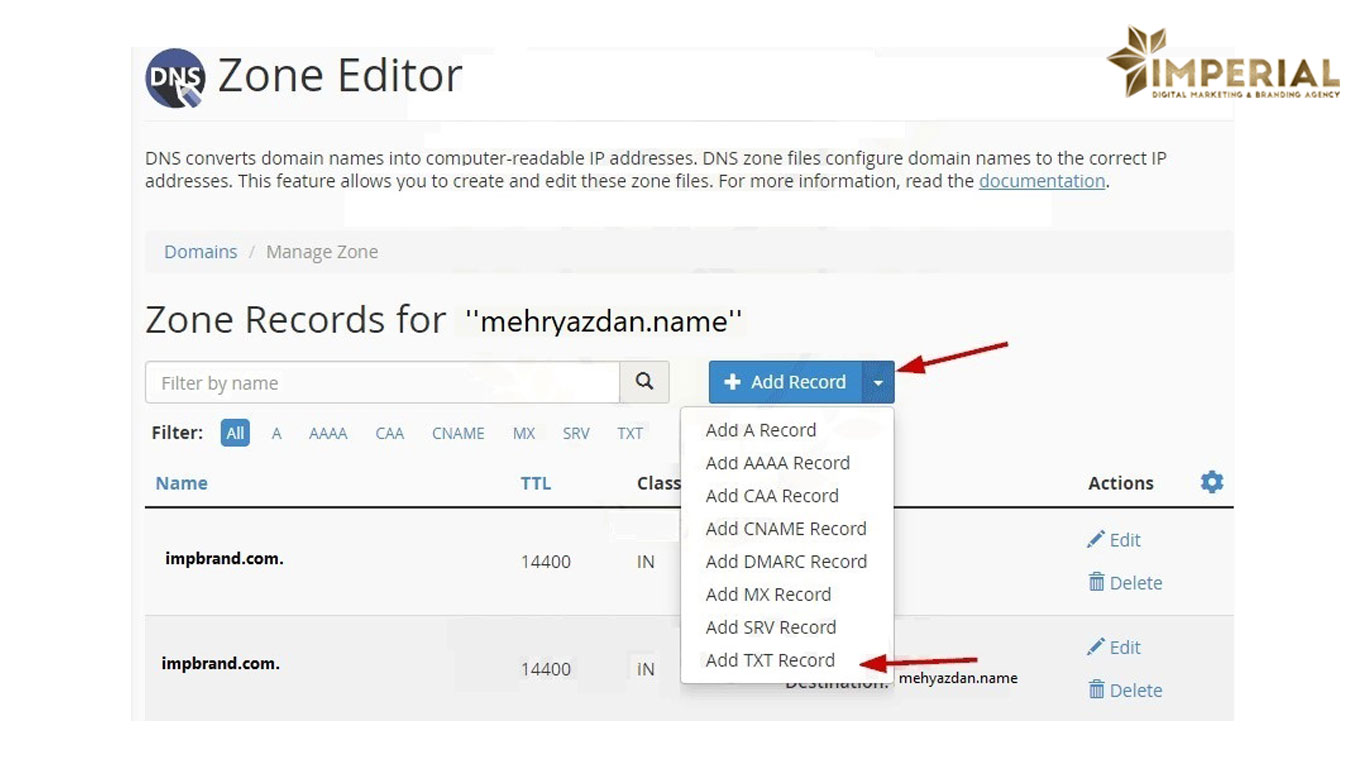Click the DNS Zone Editor logo icon
Image resolution: width=1366 pixels, height=768 pixels.
(x=175, y=78)
